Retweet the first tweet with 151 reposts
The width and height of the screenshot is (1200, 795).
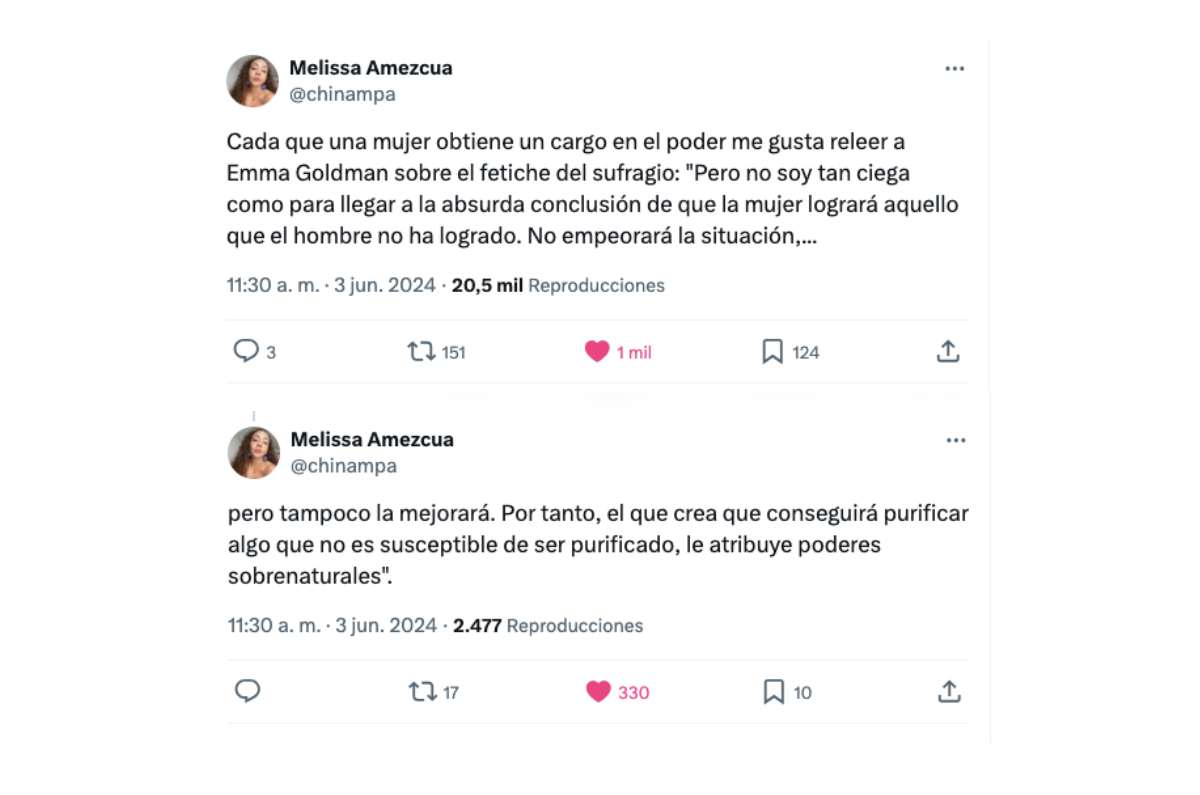pos(421,352)
